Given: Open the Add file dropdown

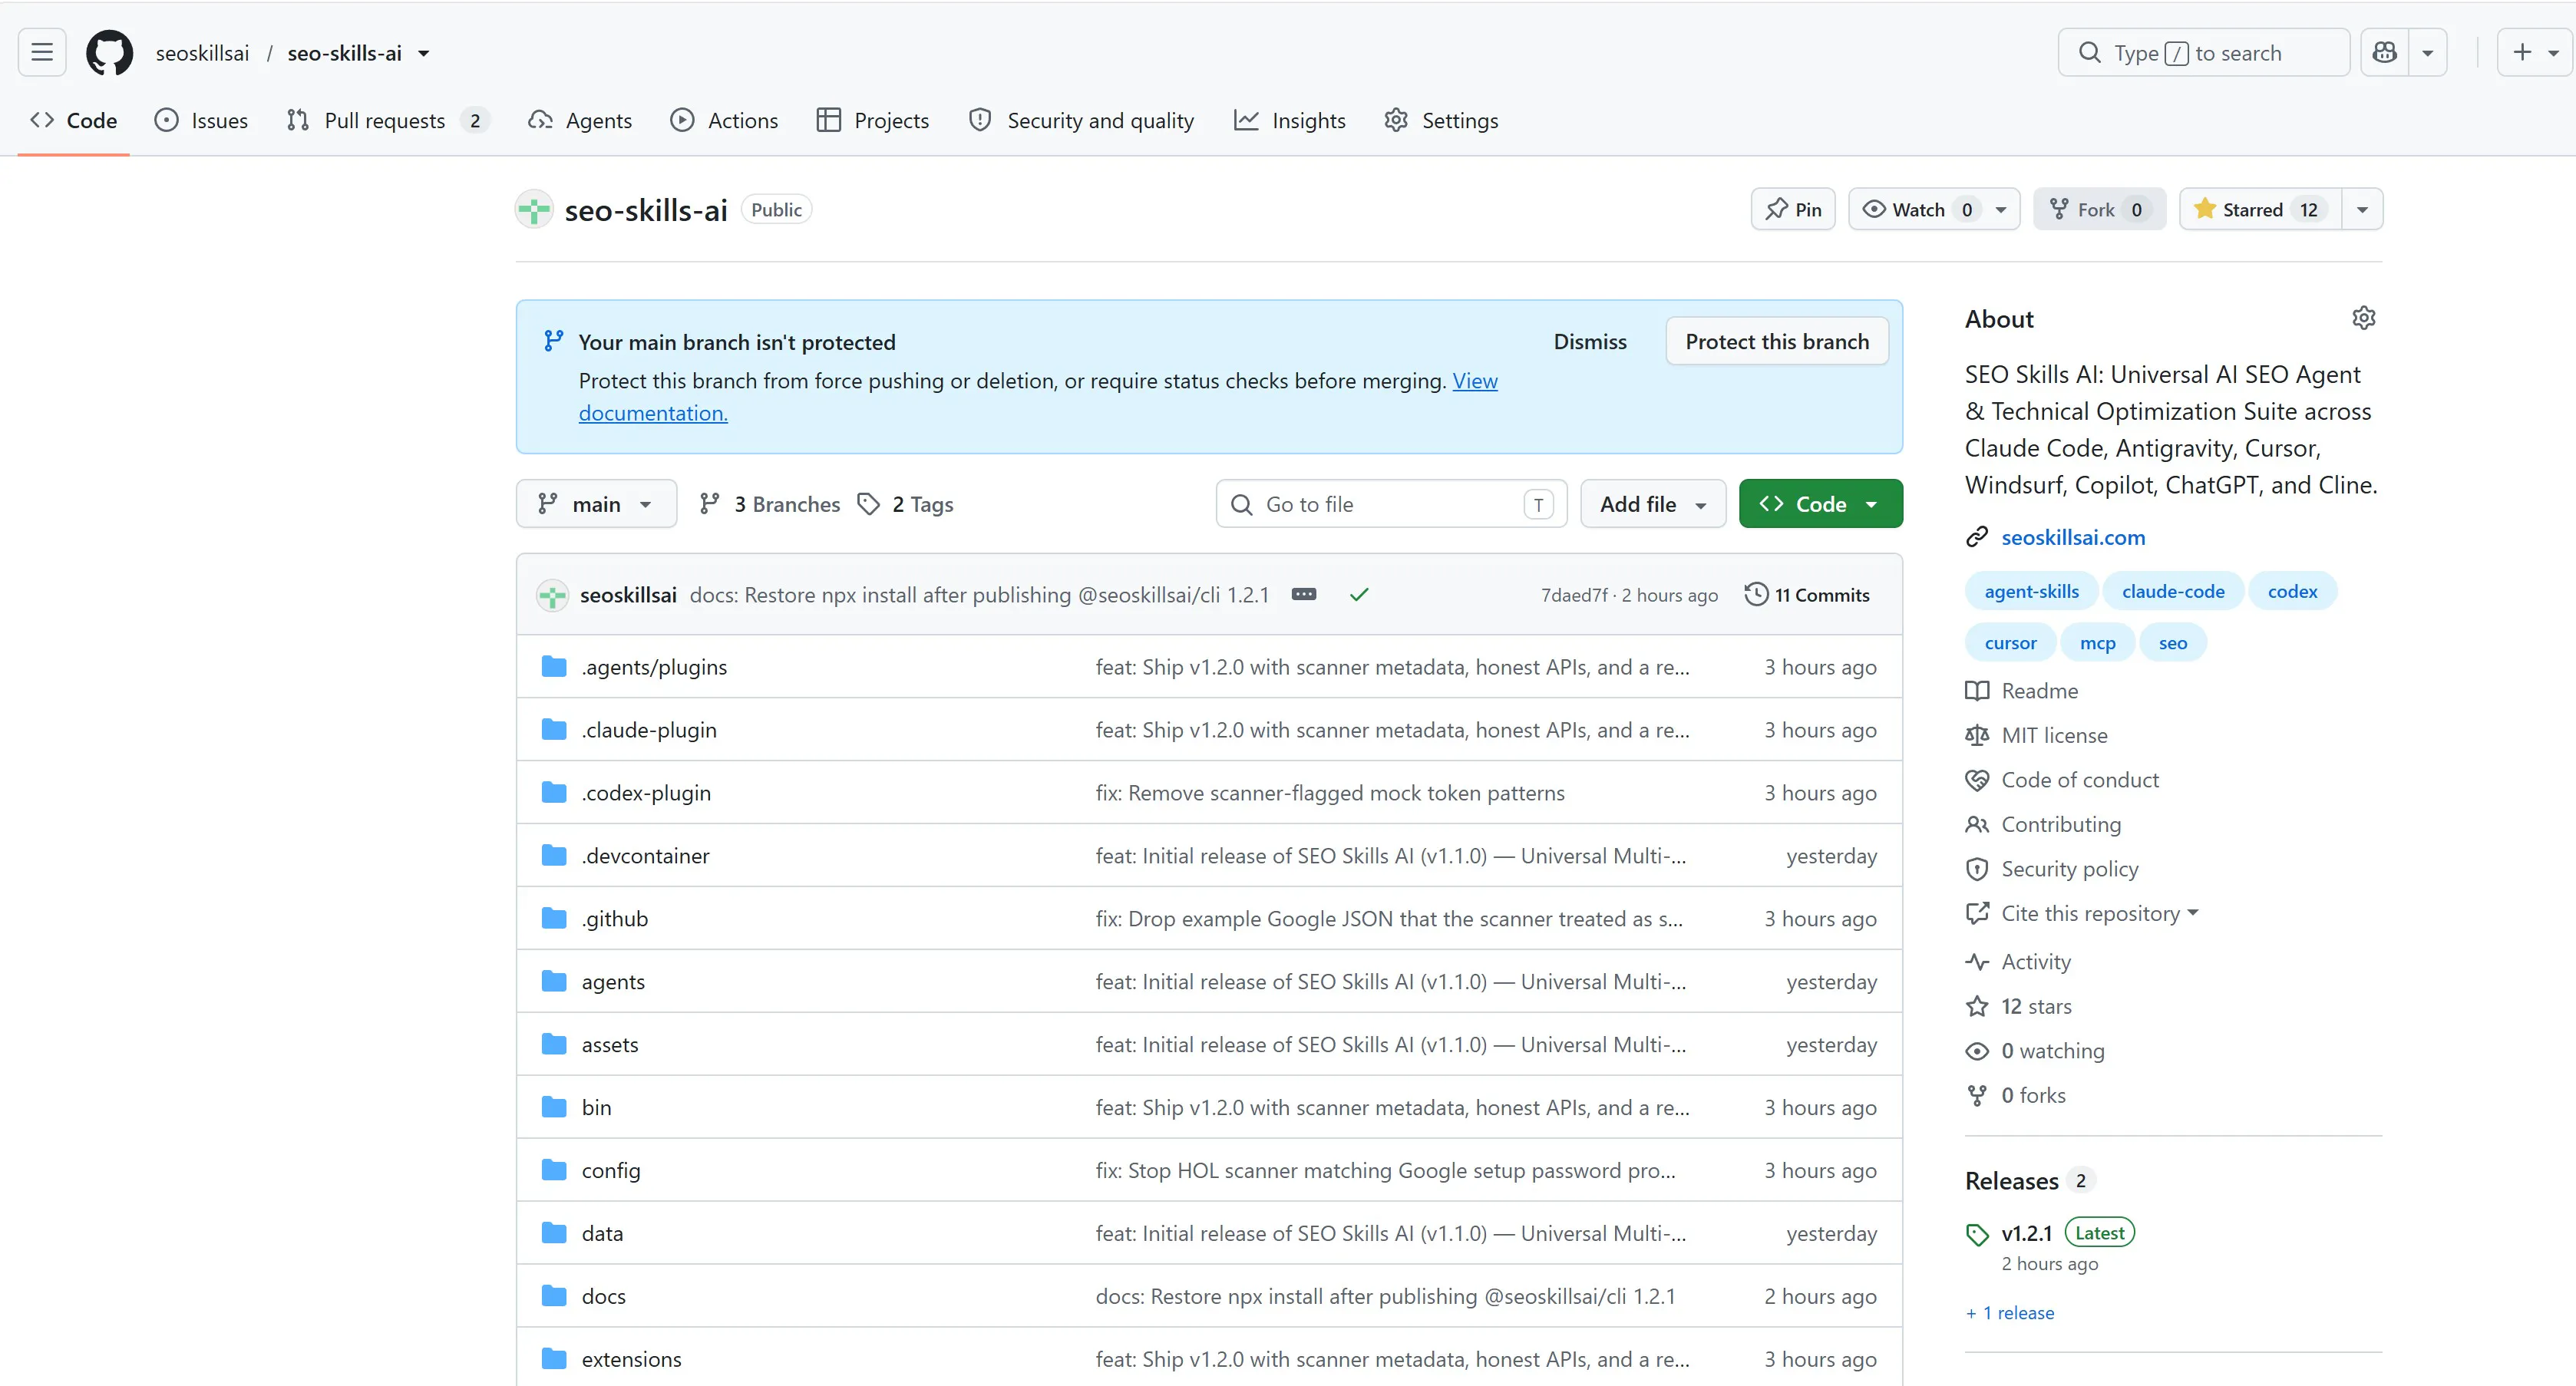Looking at the screenshot, I should 1653,504.
